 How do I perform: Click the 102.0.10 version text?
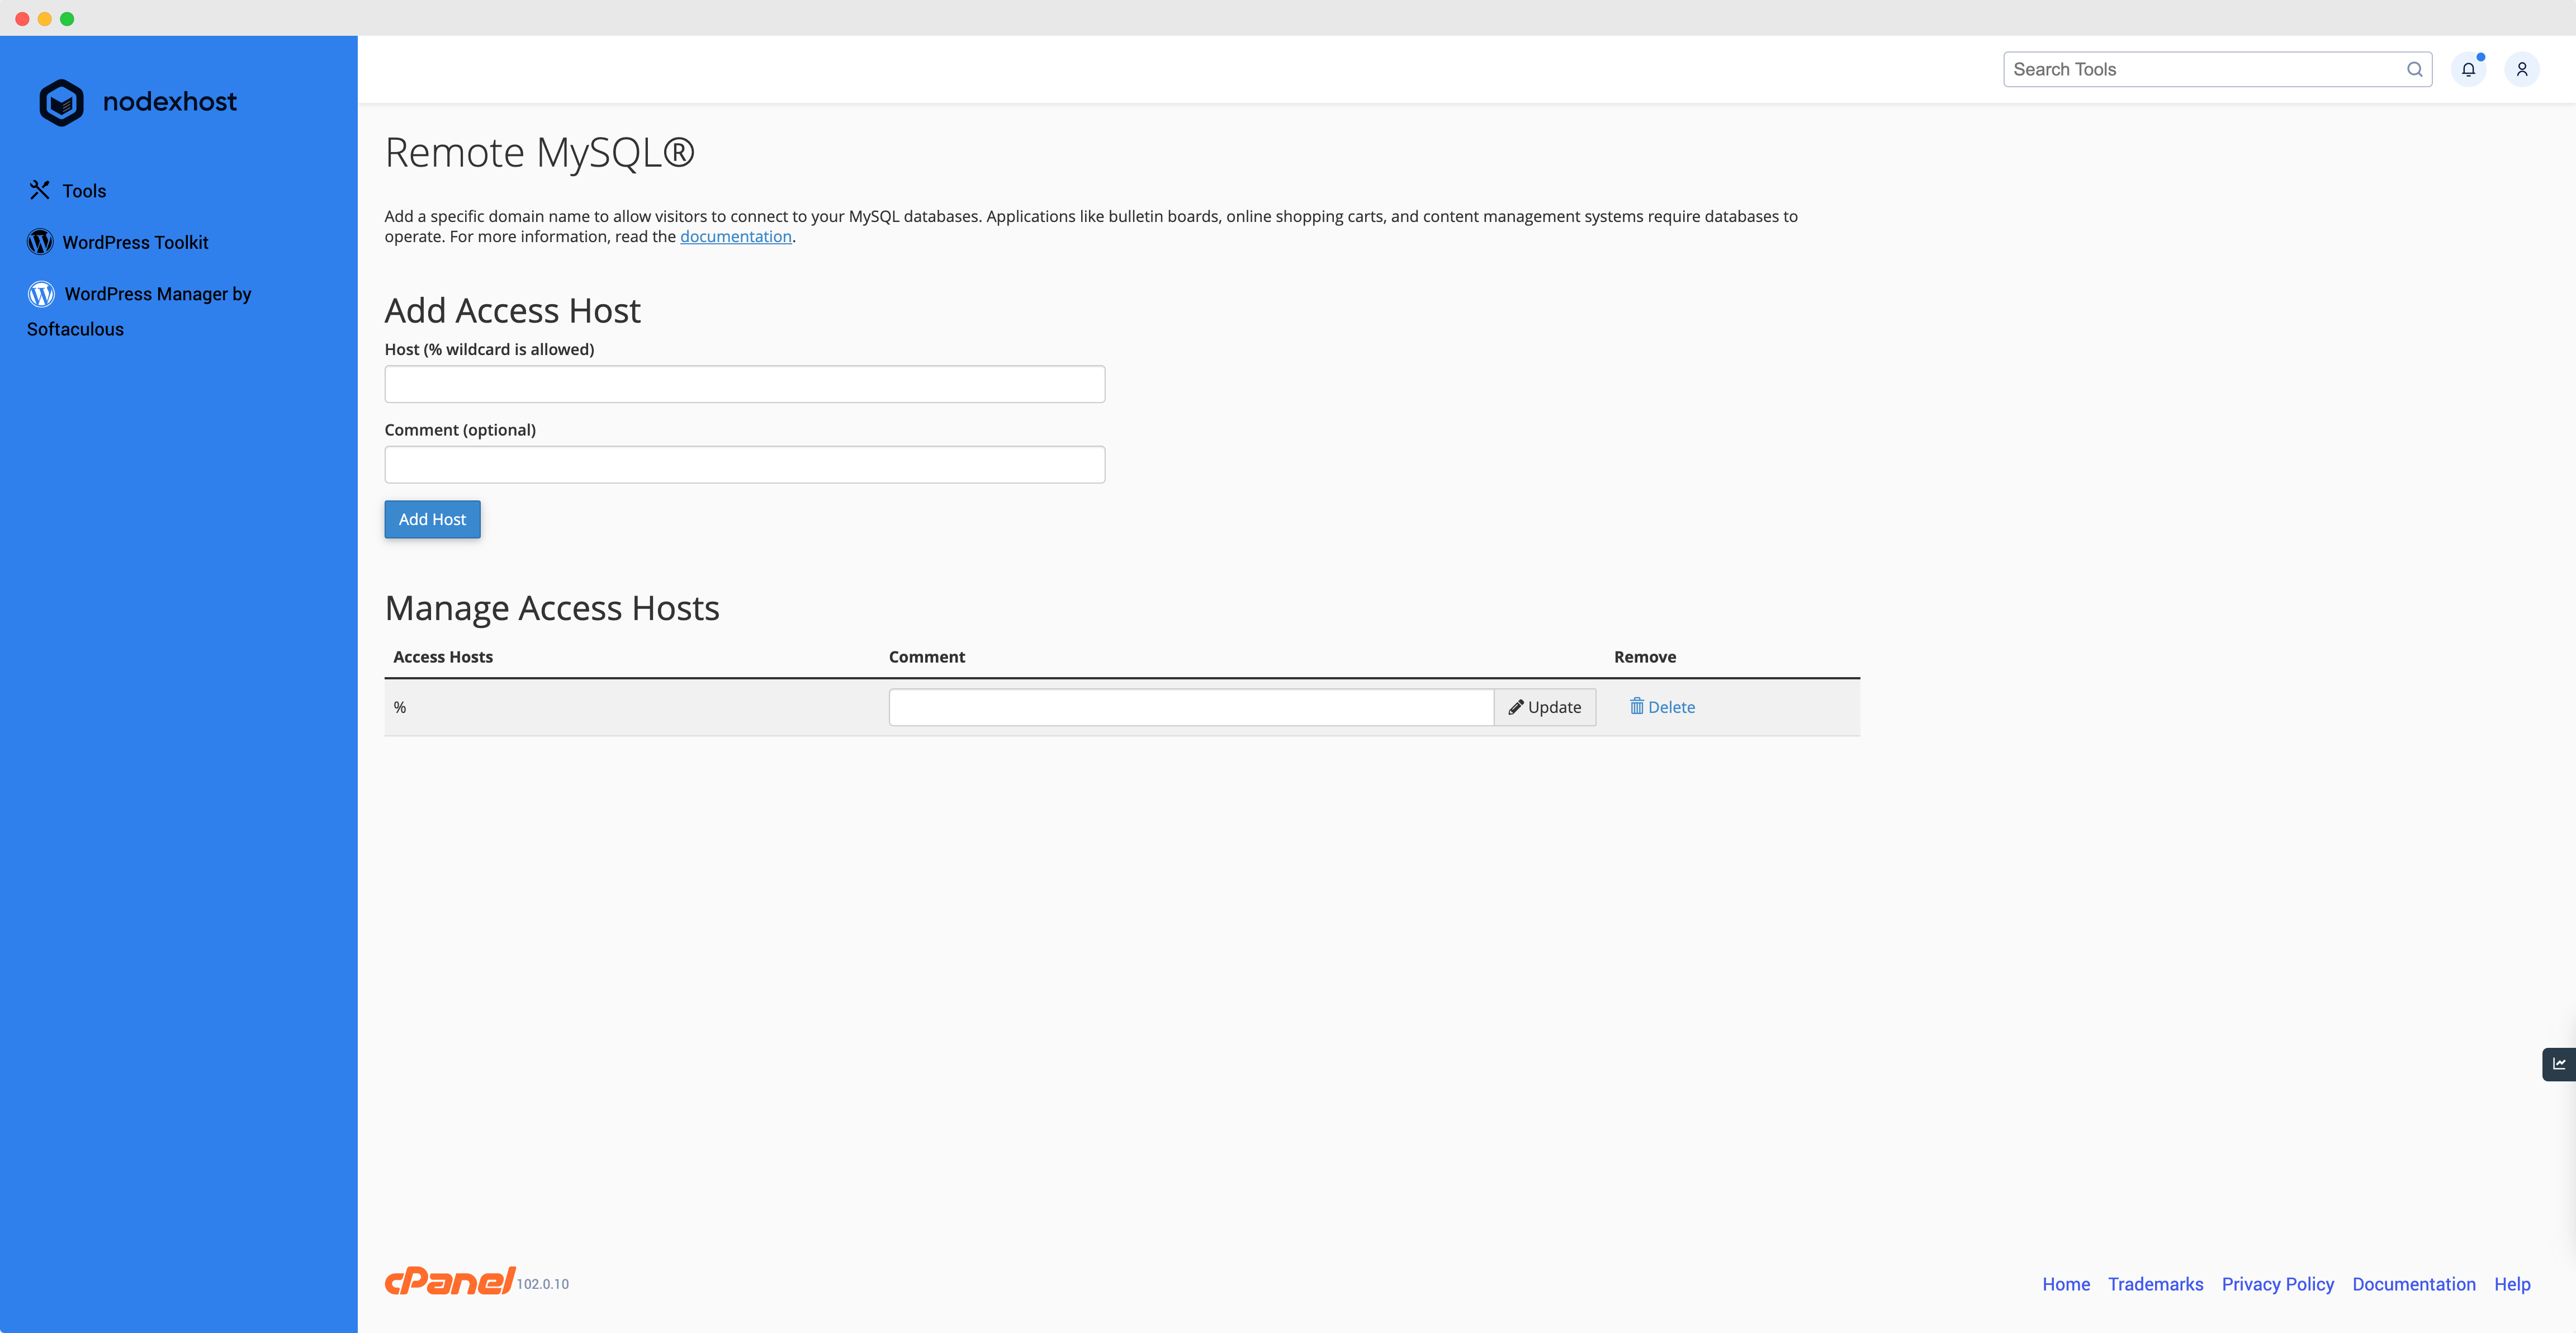(543, 1284)
